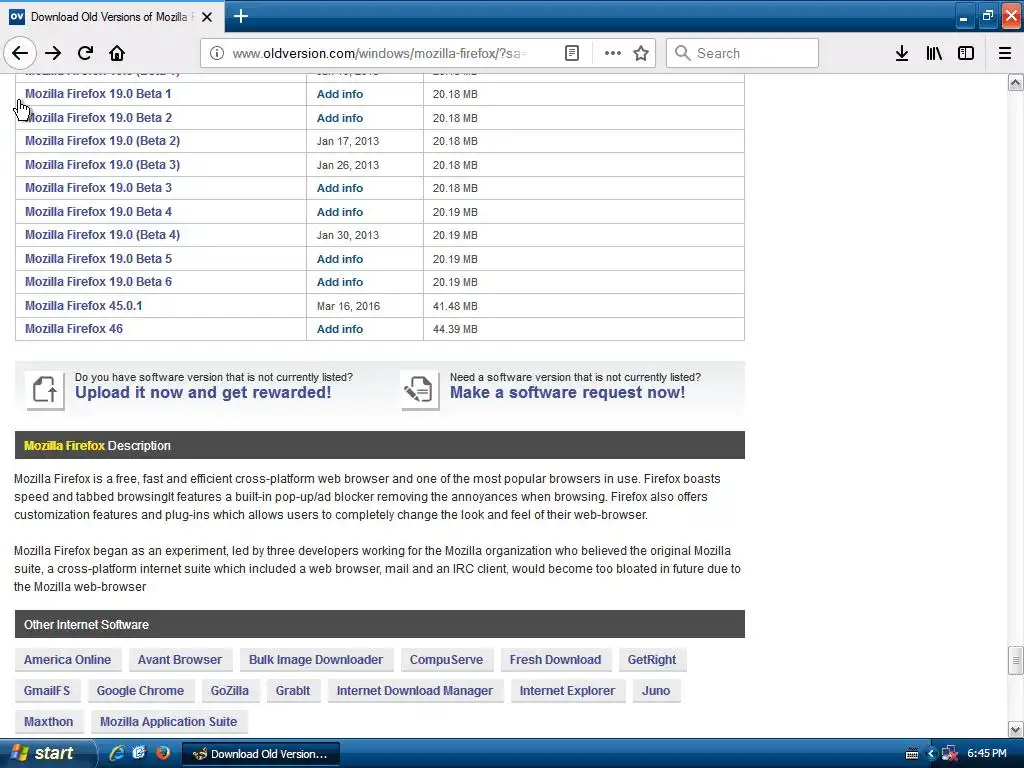Open Mozilla Firefox 19.0 (Beta 4) link

103,235
